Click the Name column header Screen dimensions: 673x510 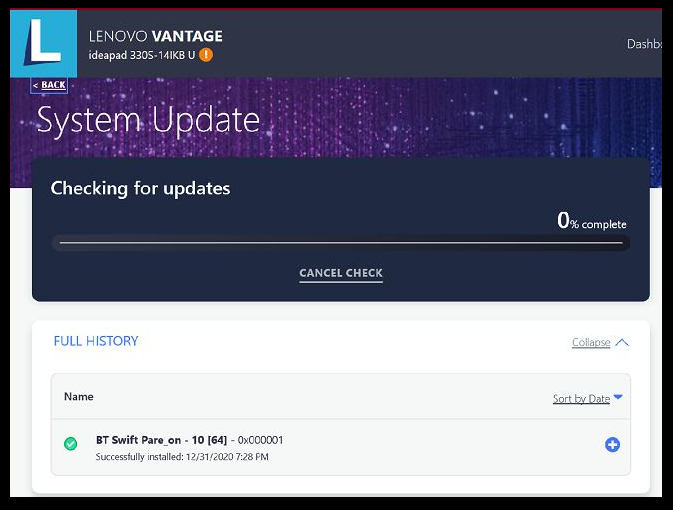(79, 396)
